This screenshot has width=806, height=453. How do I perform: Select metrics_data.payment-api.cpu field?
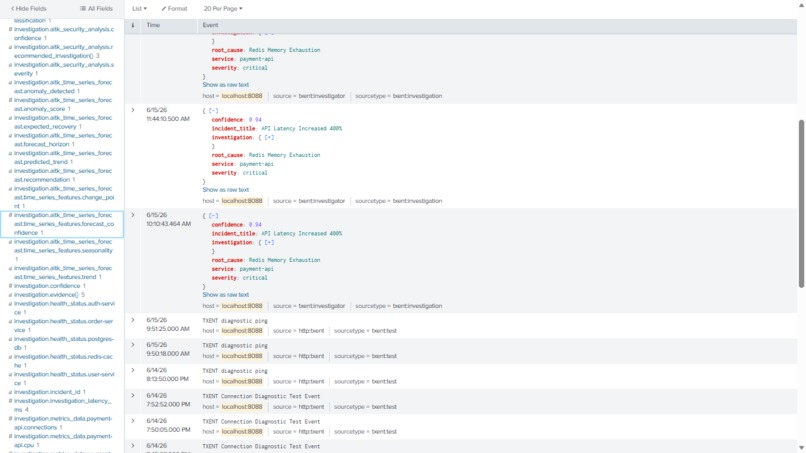click(62, 441)
